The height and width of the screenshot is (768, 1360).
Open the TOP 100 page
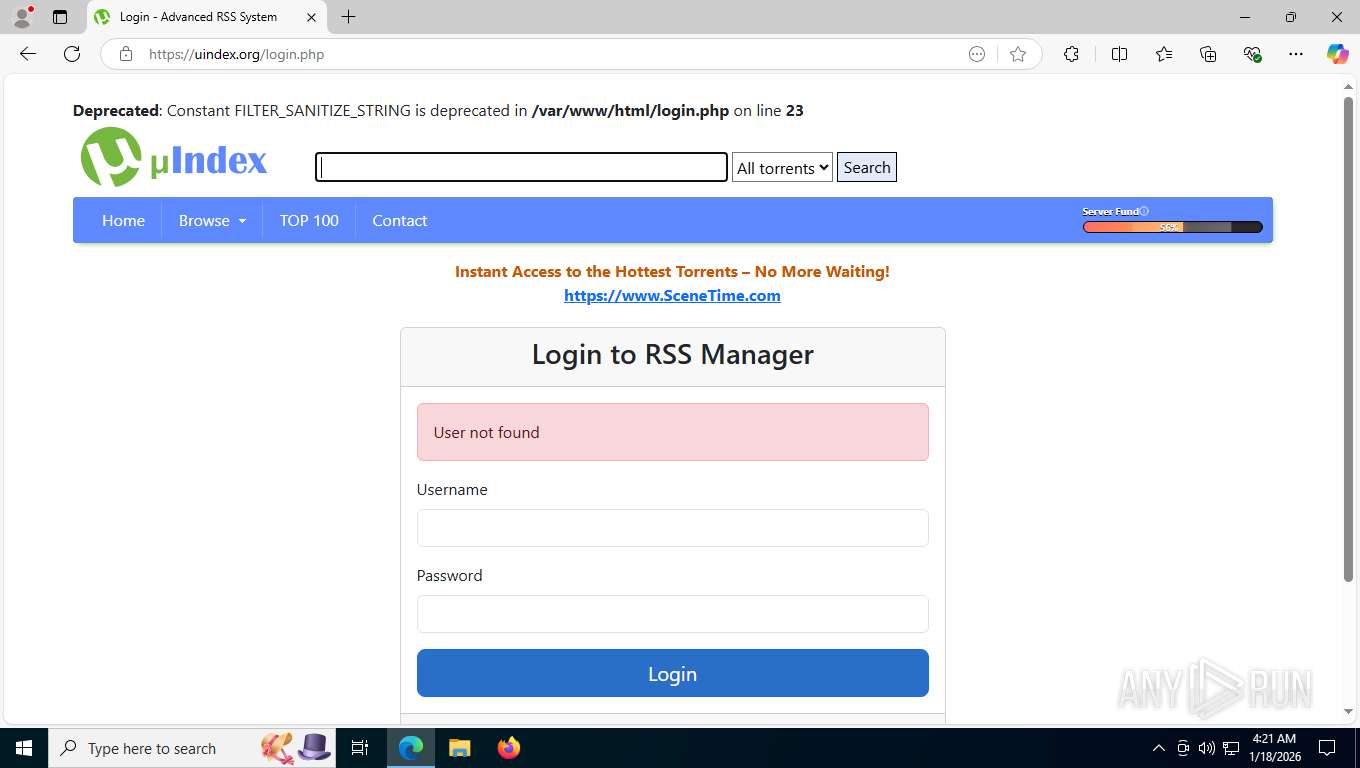(x=309, y=220)
